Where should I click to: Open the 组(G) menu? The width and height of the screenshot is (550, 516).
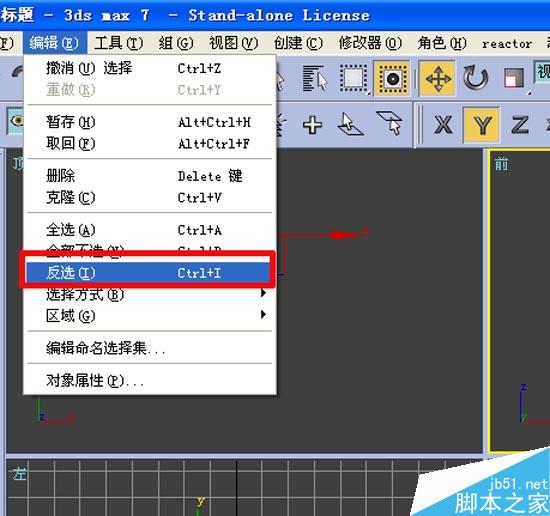pyautogui.click(x=176, y=43)
